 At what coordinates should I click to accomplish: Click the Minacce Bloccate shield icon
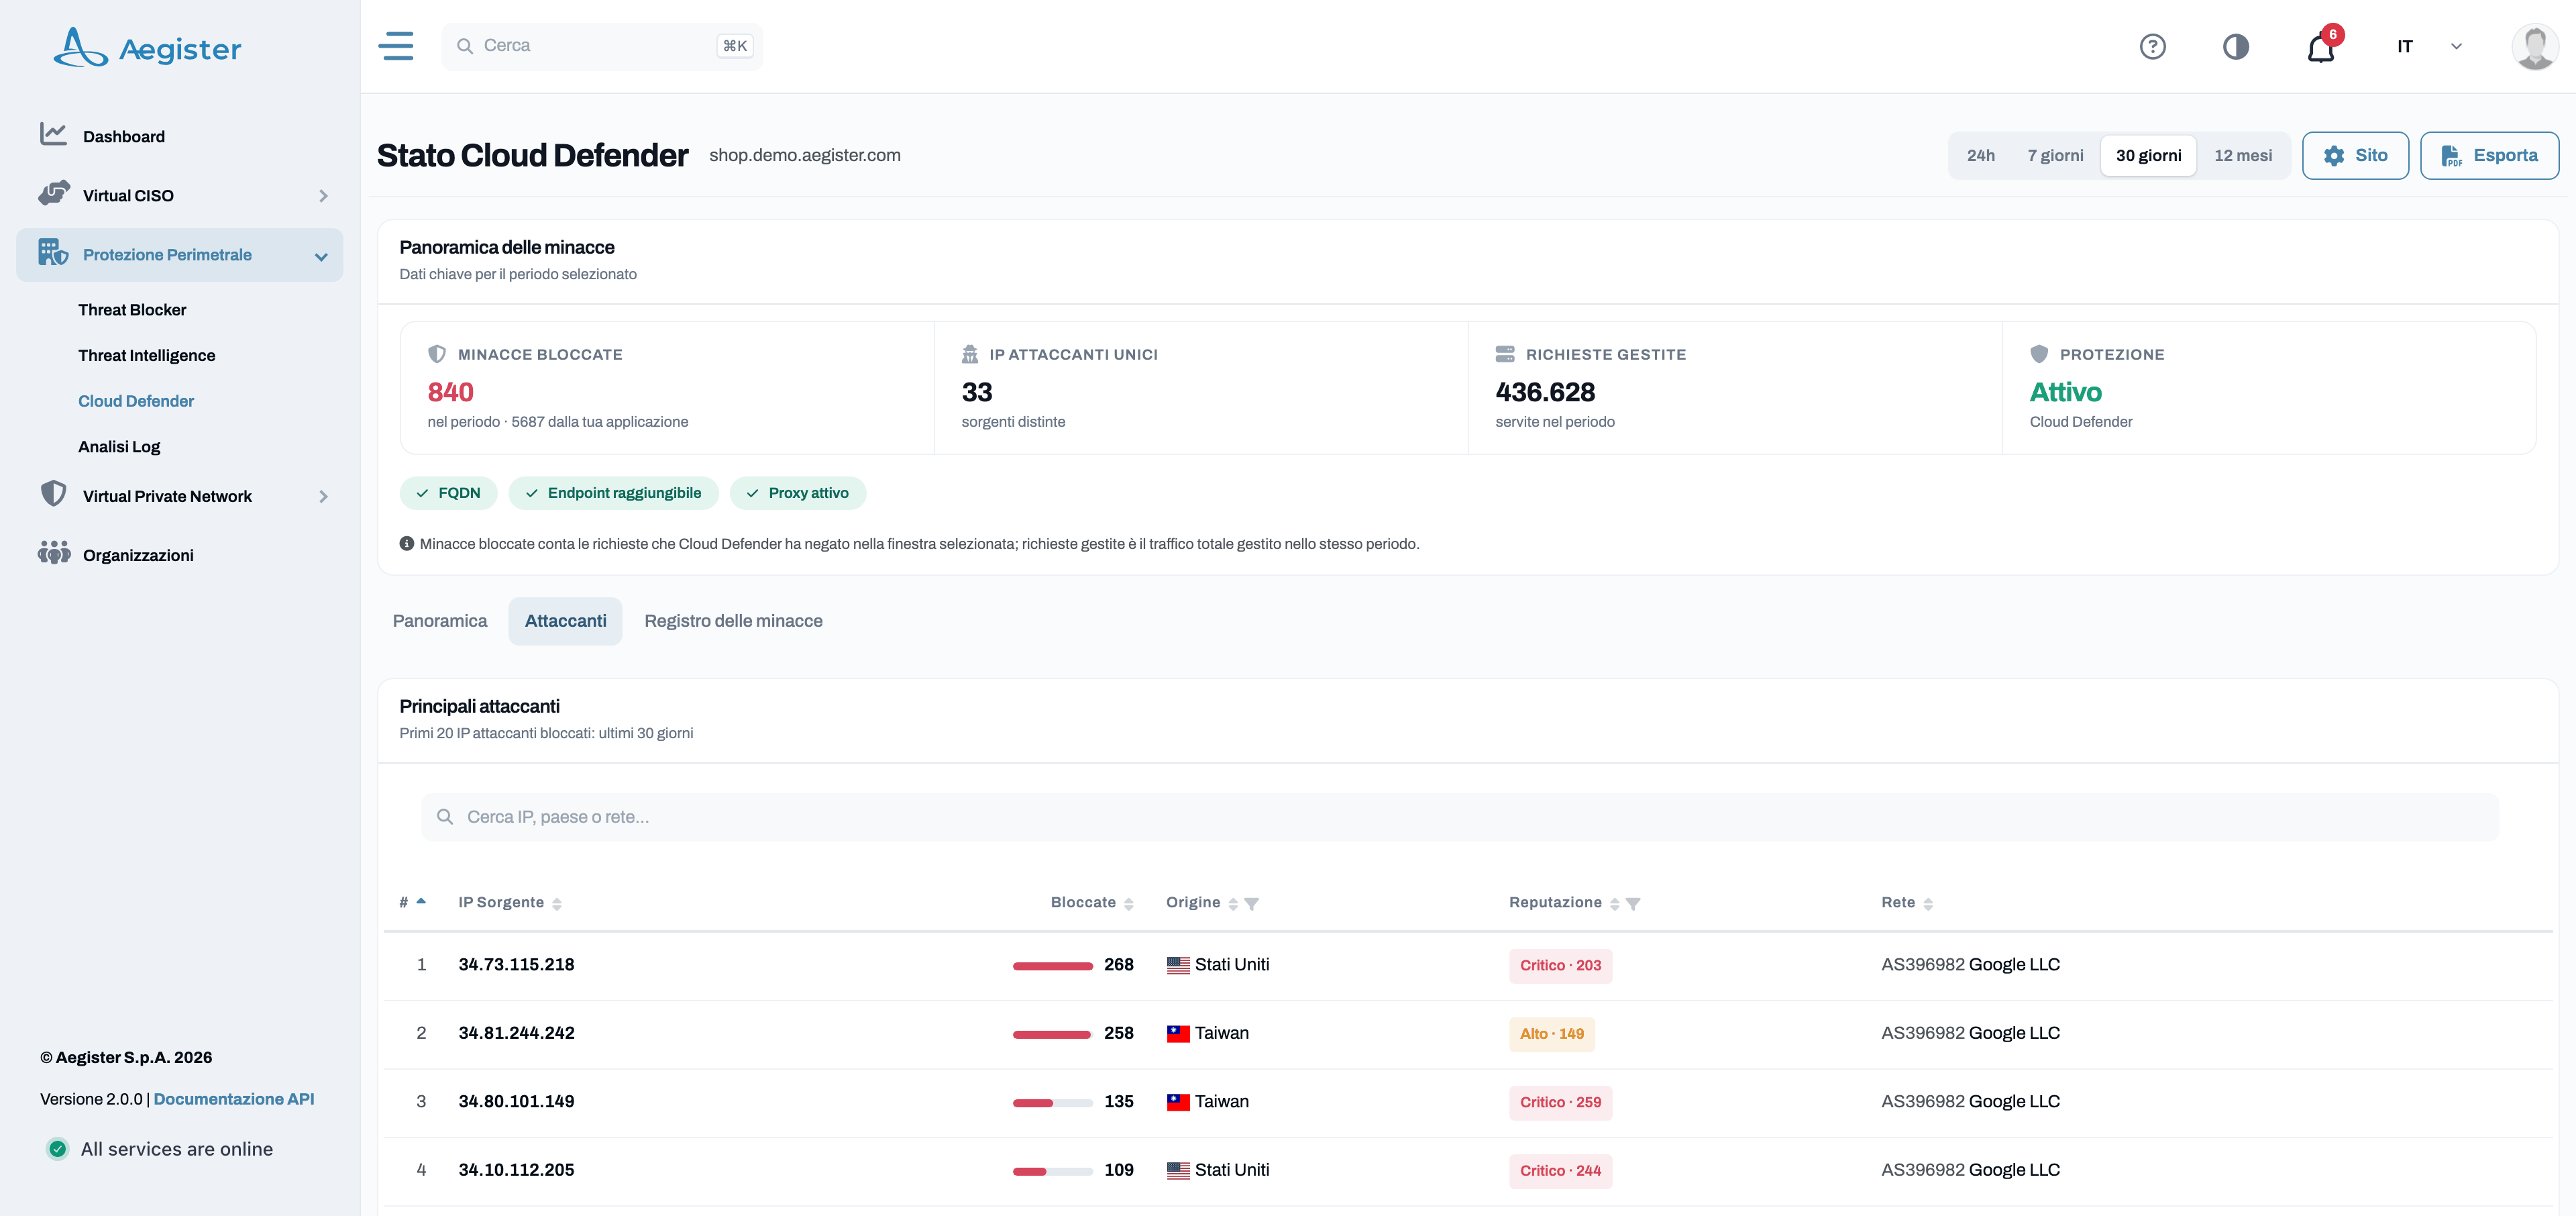pos(437,354)
